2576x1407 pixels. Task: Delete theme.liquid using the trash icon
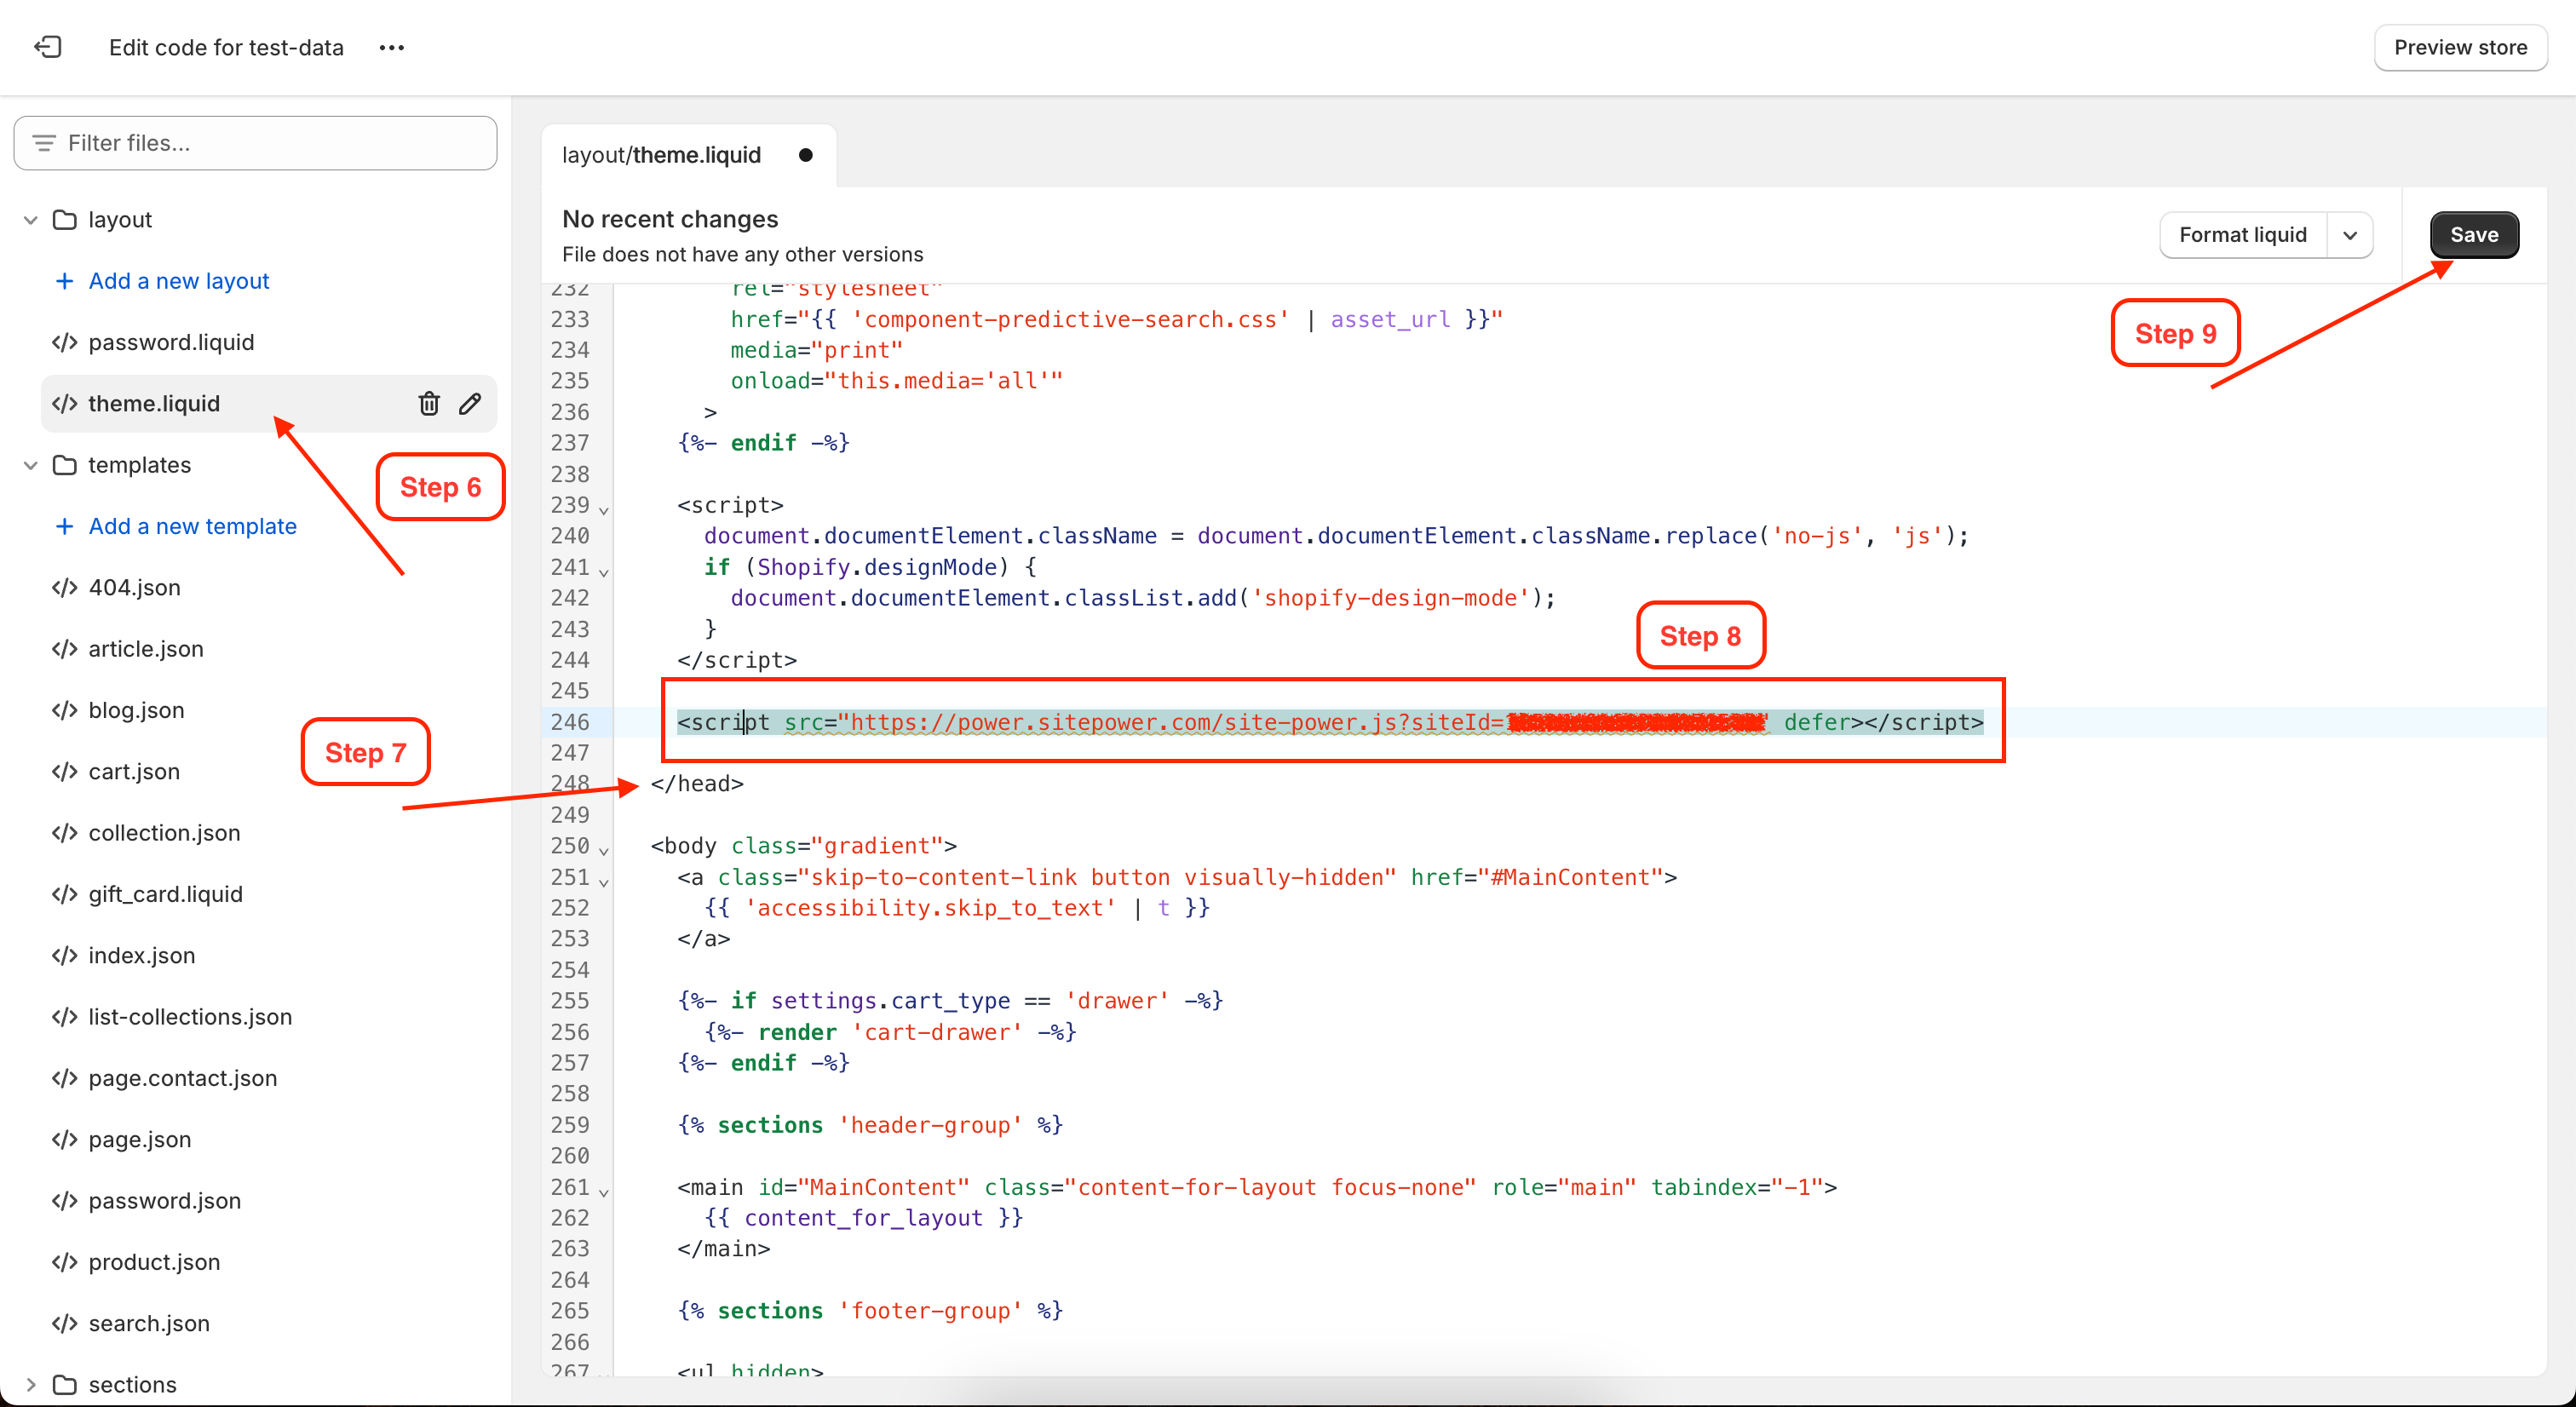(428, 403)
